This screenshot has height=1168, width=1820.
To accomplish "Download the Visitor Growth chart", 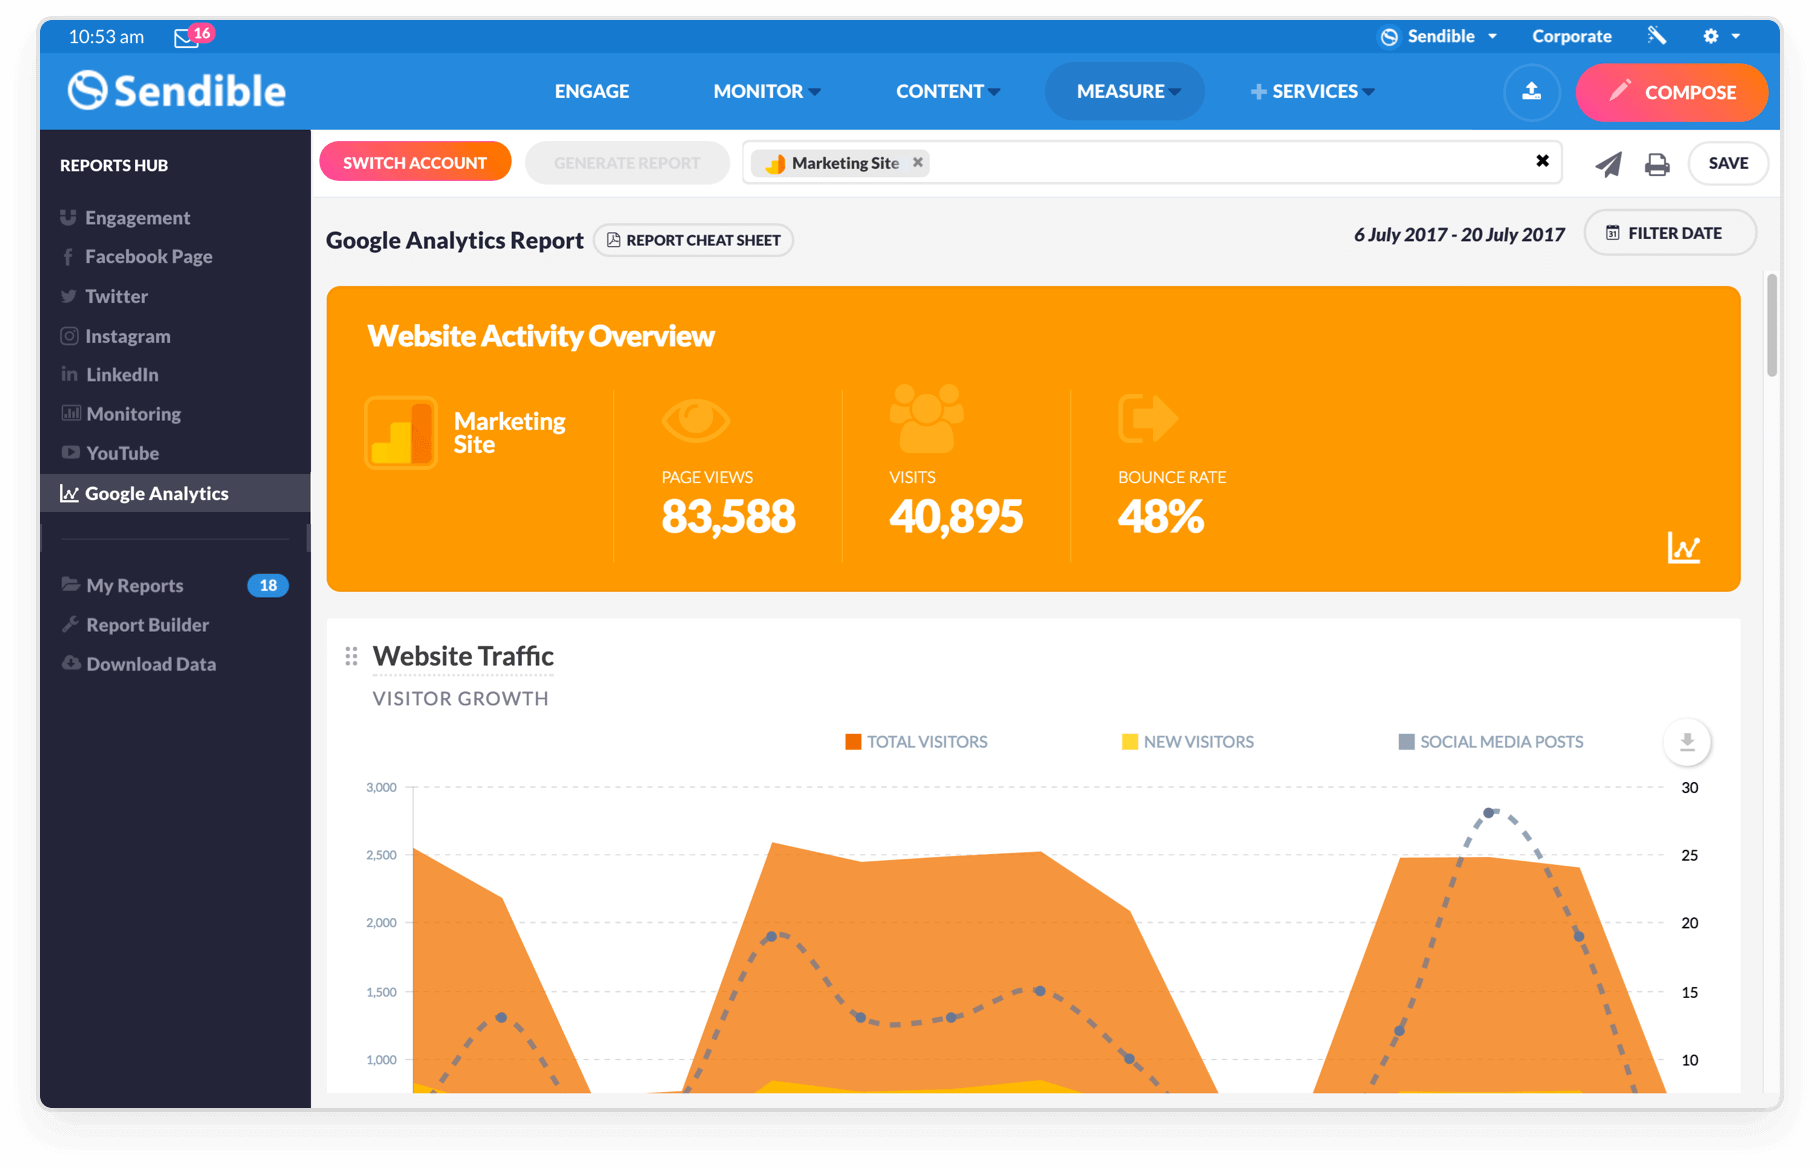I will [1687, 742].
